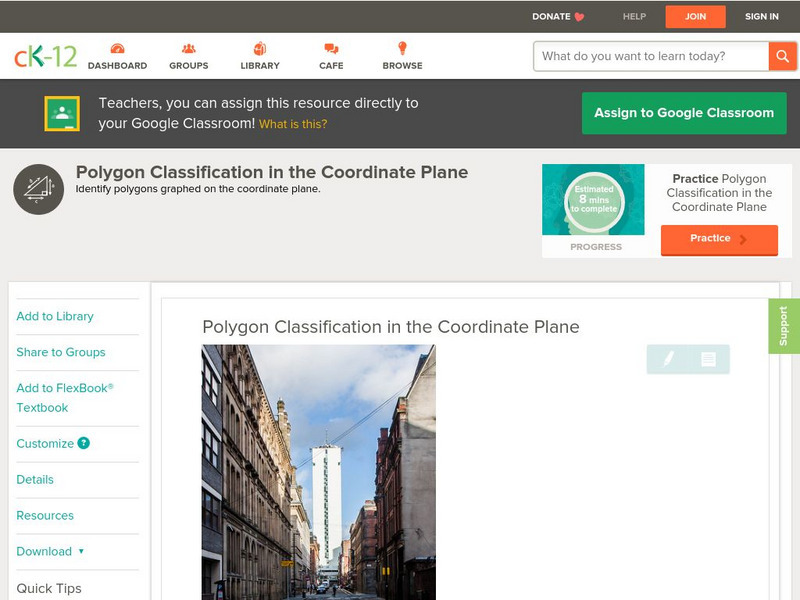Viewport: 800px width, 600px height.
Task: Click the LIBRARY menu label
Action: (x=260, y=66)
